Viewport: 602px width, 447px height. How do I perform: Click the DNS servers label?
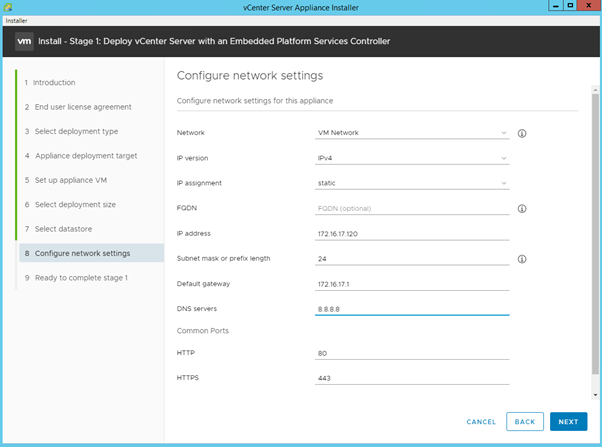click(x=197, y=309)
